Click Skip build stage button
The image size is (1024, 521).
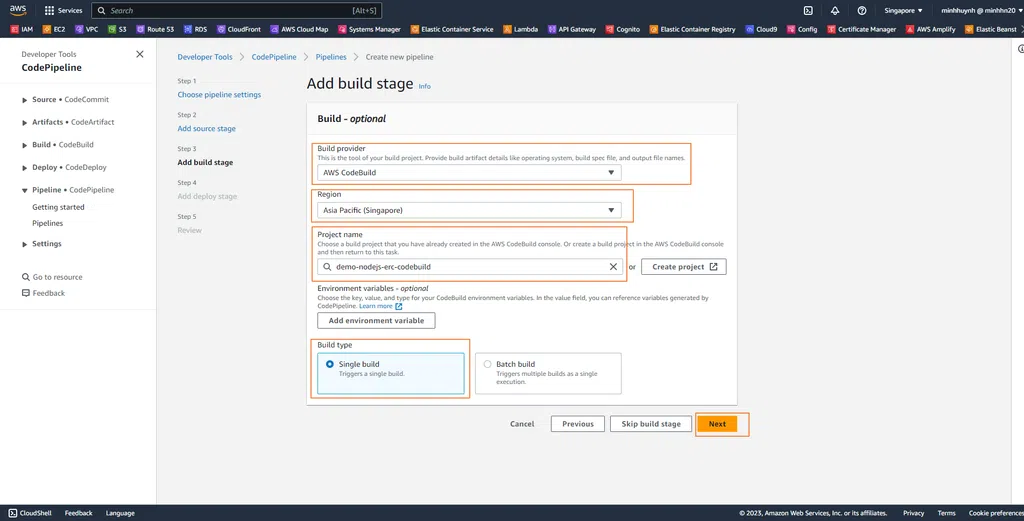click(651, 424)
